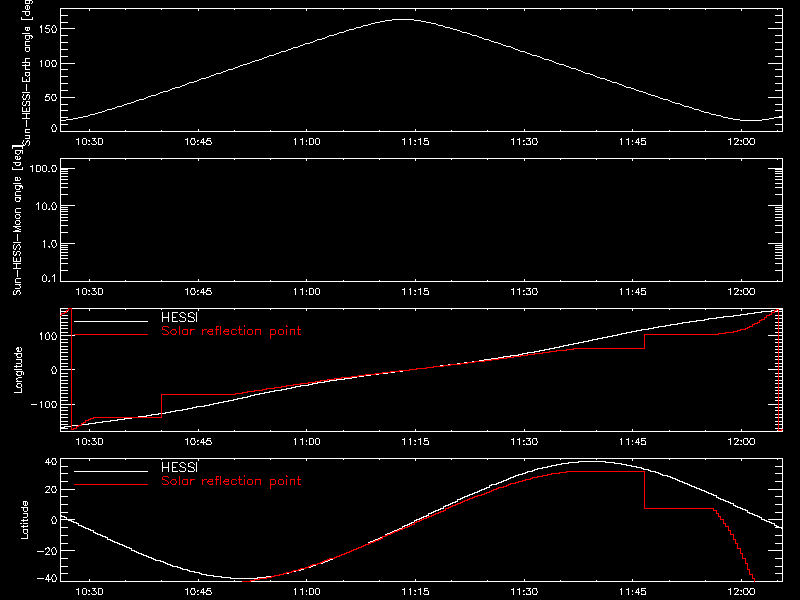The image size is (800, 600).
Task: Click the 50 tick label on Earth angle axis
Action: (x=52, y=97)
